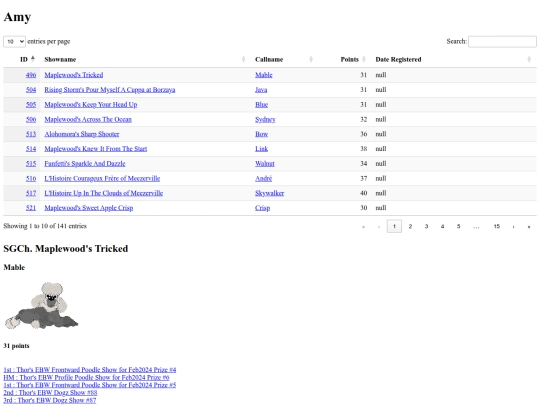Open ID link 513
Screen dimensions: 540x405
point(31,134)
